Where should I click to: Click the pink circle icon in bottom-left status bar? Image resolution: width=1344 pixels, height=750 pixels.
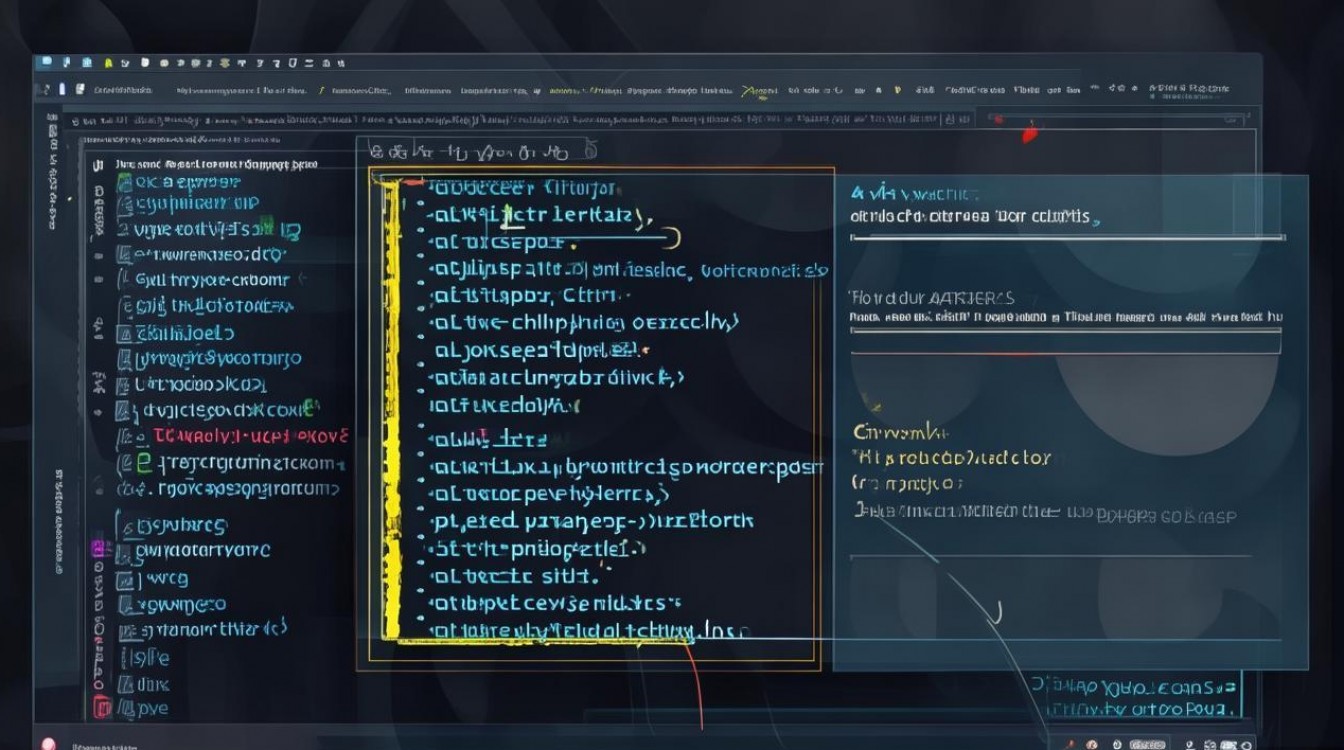click(46, 743)
